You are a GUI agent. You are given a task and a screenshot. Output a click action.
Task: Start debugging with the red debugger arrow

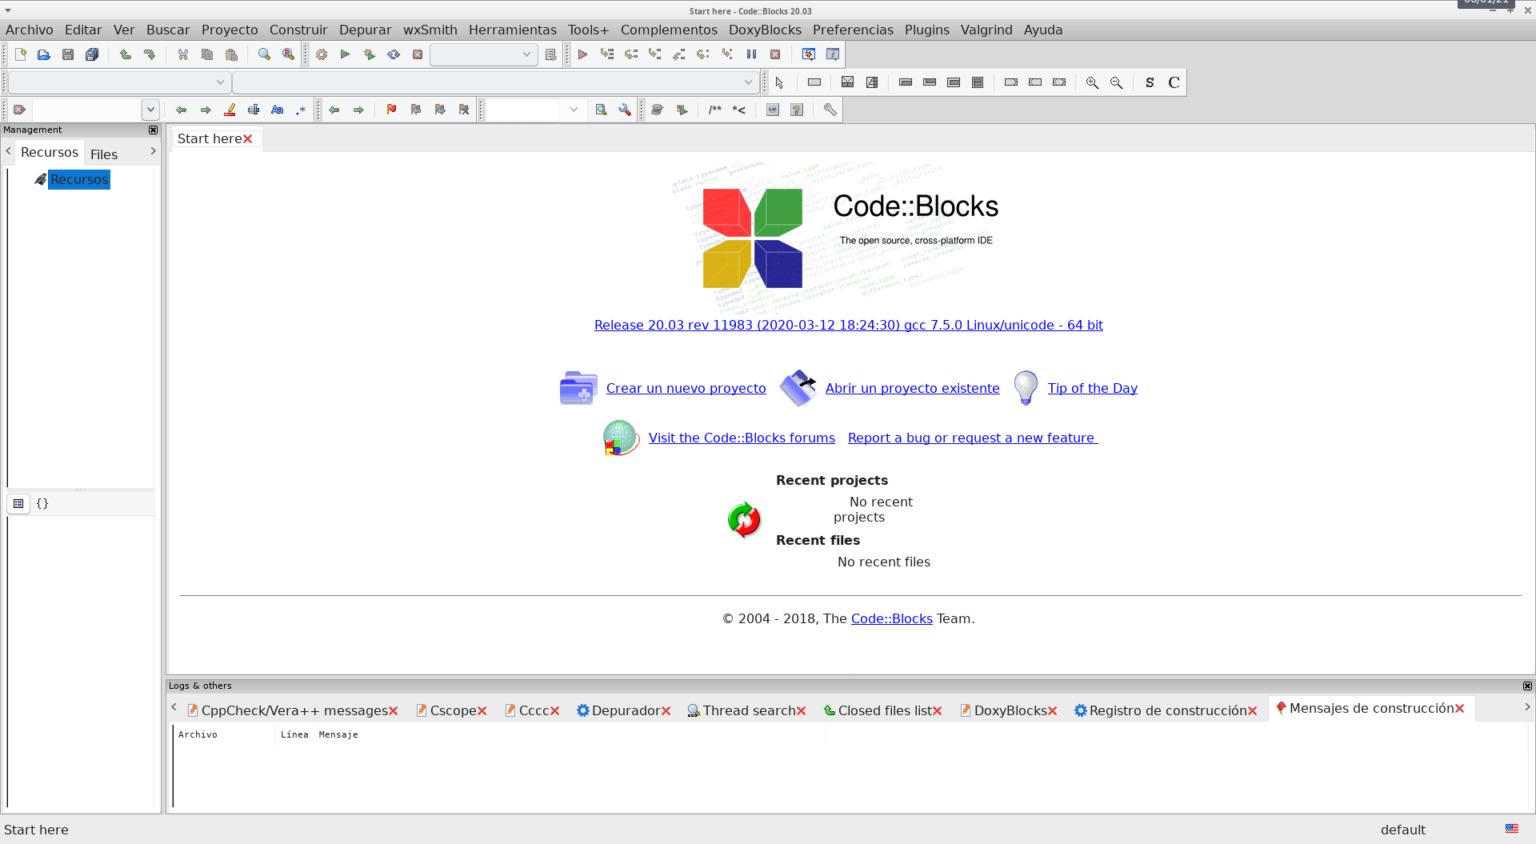pos(583,54)
